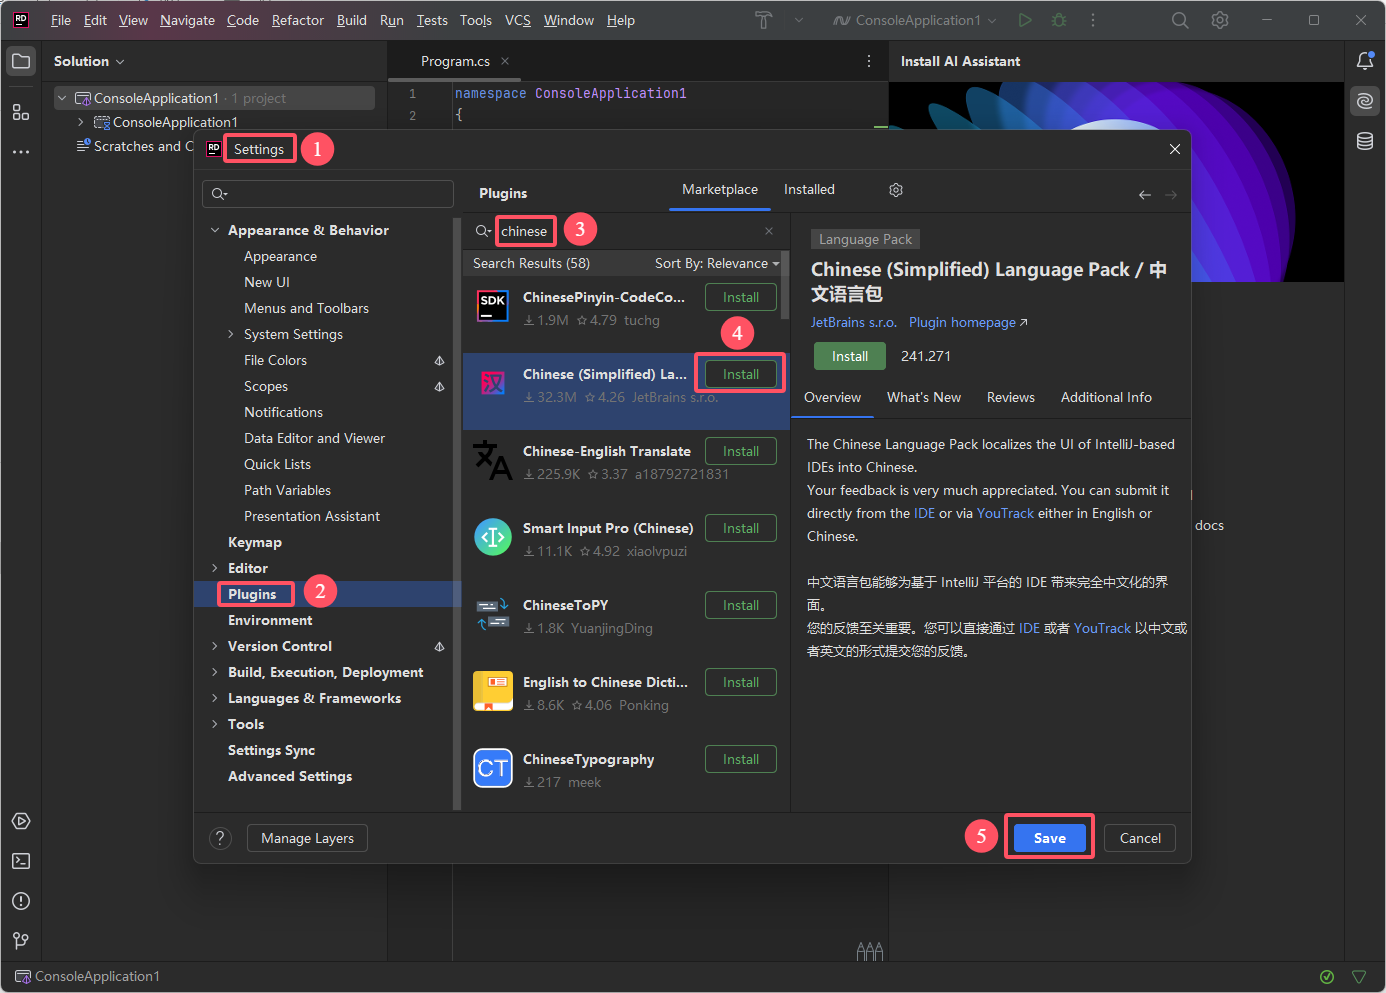Switch to the Marketplace tab
This screenshot has width=1386, height=993.
(720, 190)
